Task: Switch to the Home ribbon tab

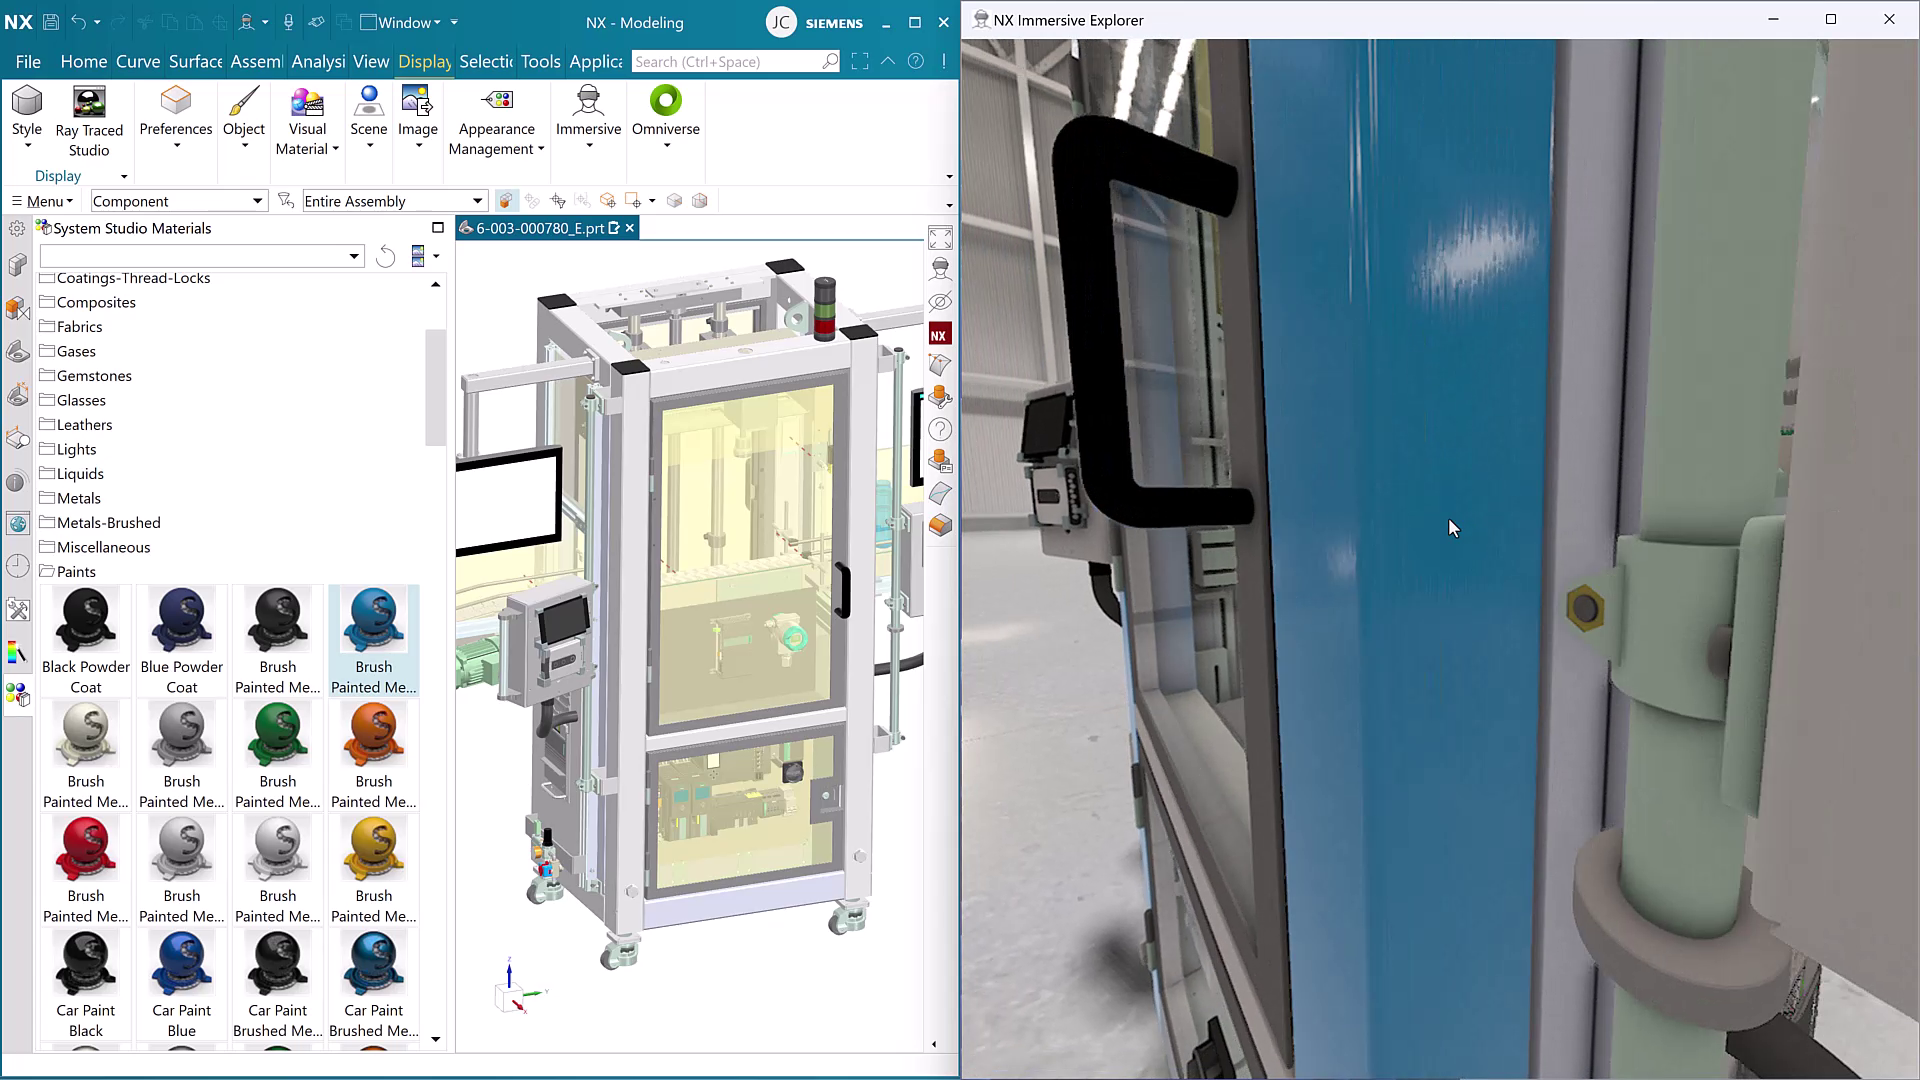Action: [x=83, y=62]
